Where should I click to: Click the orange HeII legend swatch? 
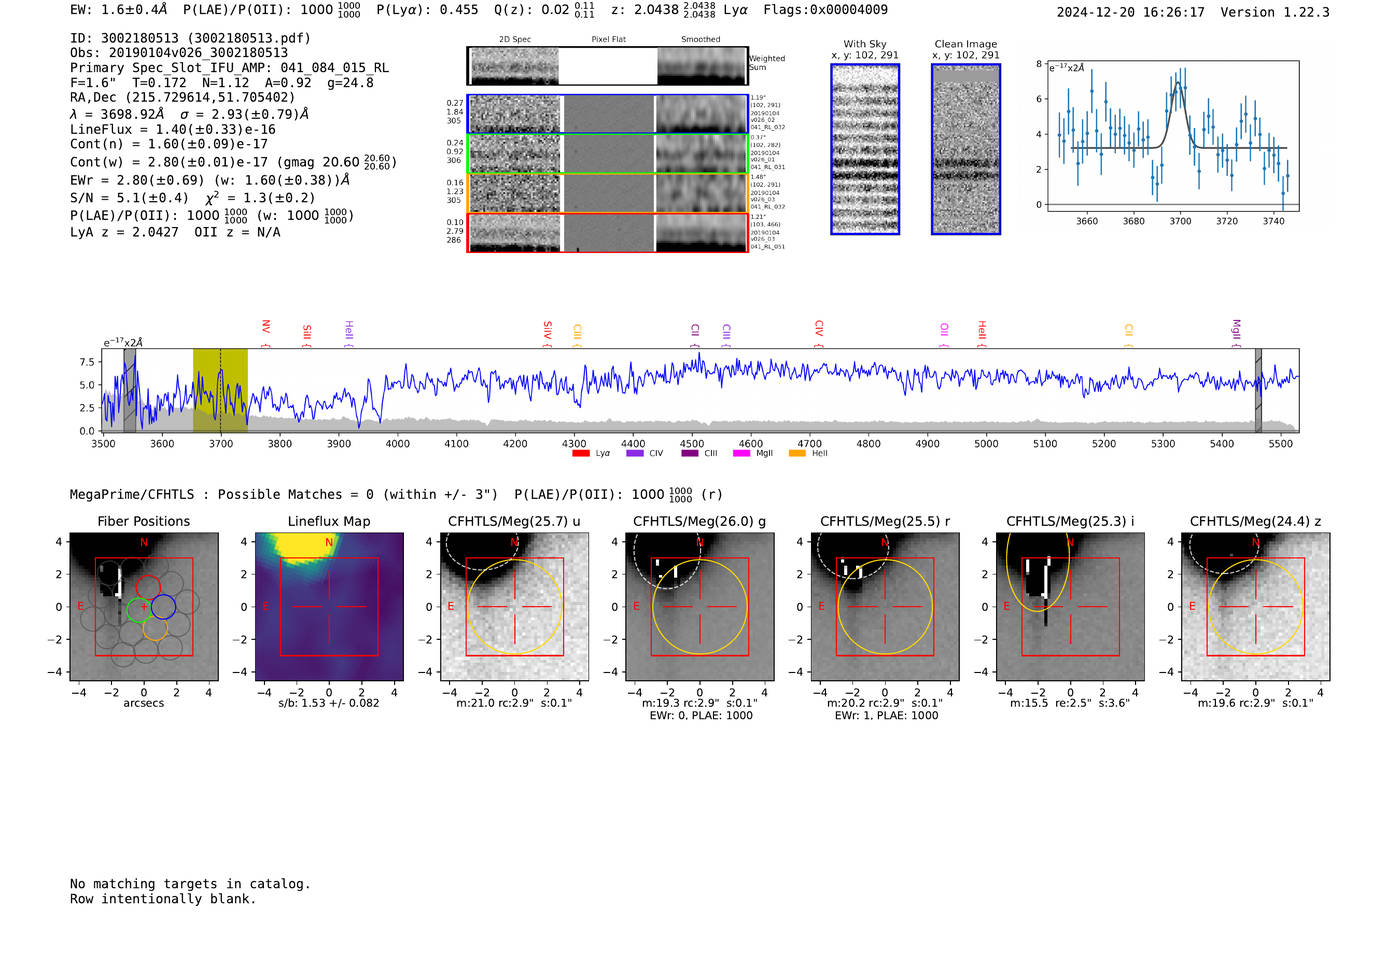(797, 453)
